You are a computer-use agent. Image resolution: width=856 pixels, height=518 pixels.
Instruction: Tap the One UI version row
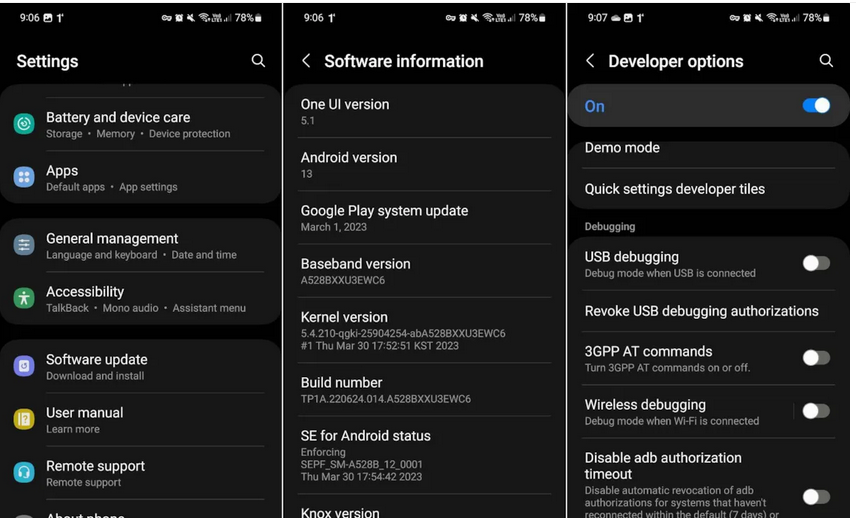pos(424,112)
